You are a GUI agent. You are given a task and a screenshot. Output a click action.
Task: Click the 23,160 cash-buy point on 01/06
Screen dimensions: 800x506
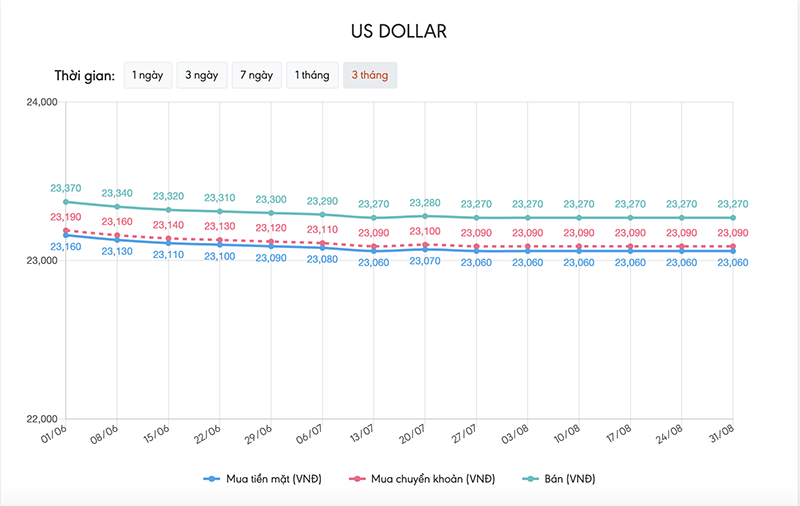(x=66, y=235)
